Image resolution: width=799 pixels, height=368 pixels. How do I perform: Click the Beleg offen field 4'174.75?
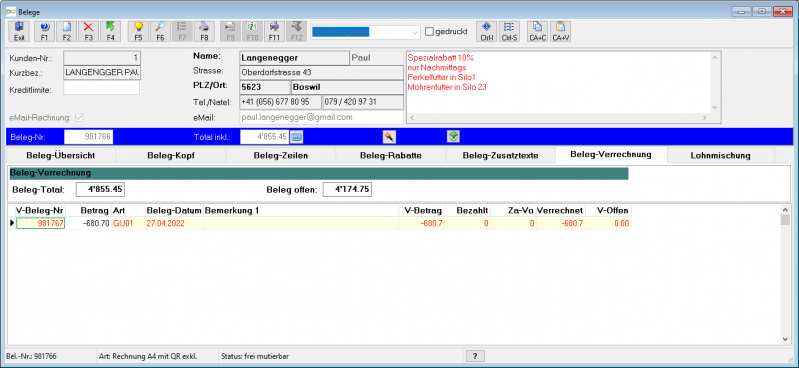pyautogui.click(x=347, y=190)
